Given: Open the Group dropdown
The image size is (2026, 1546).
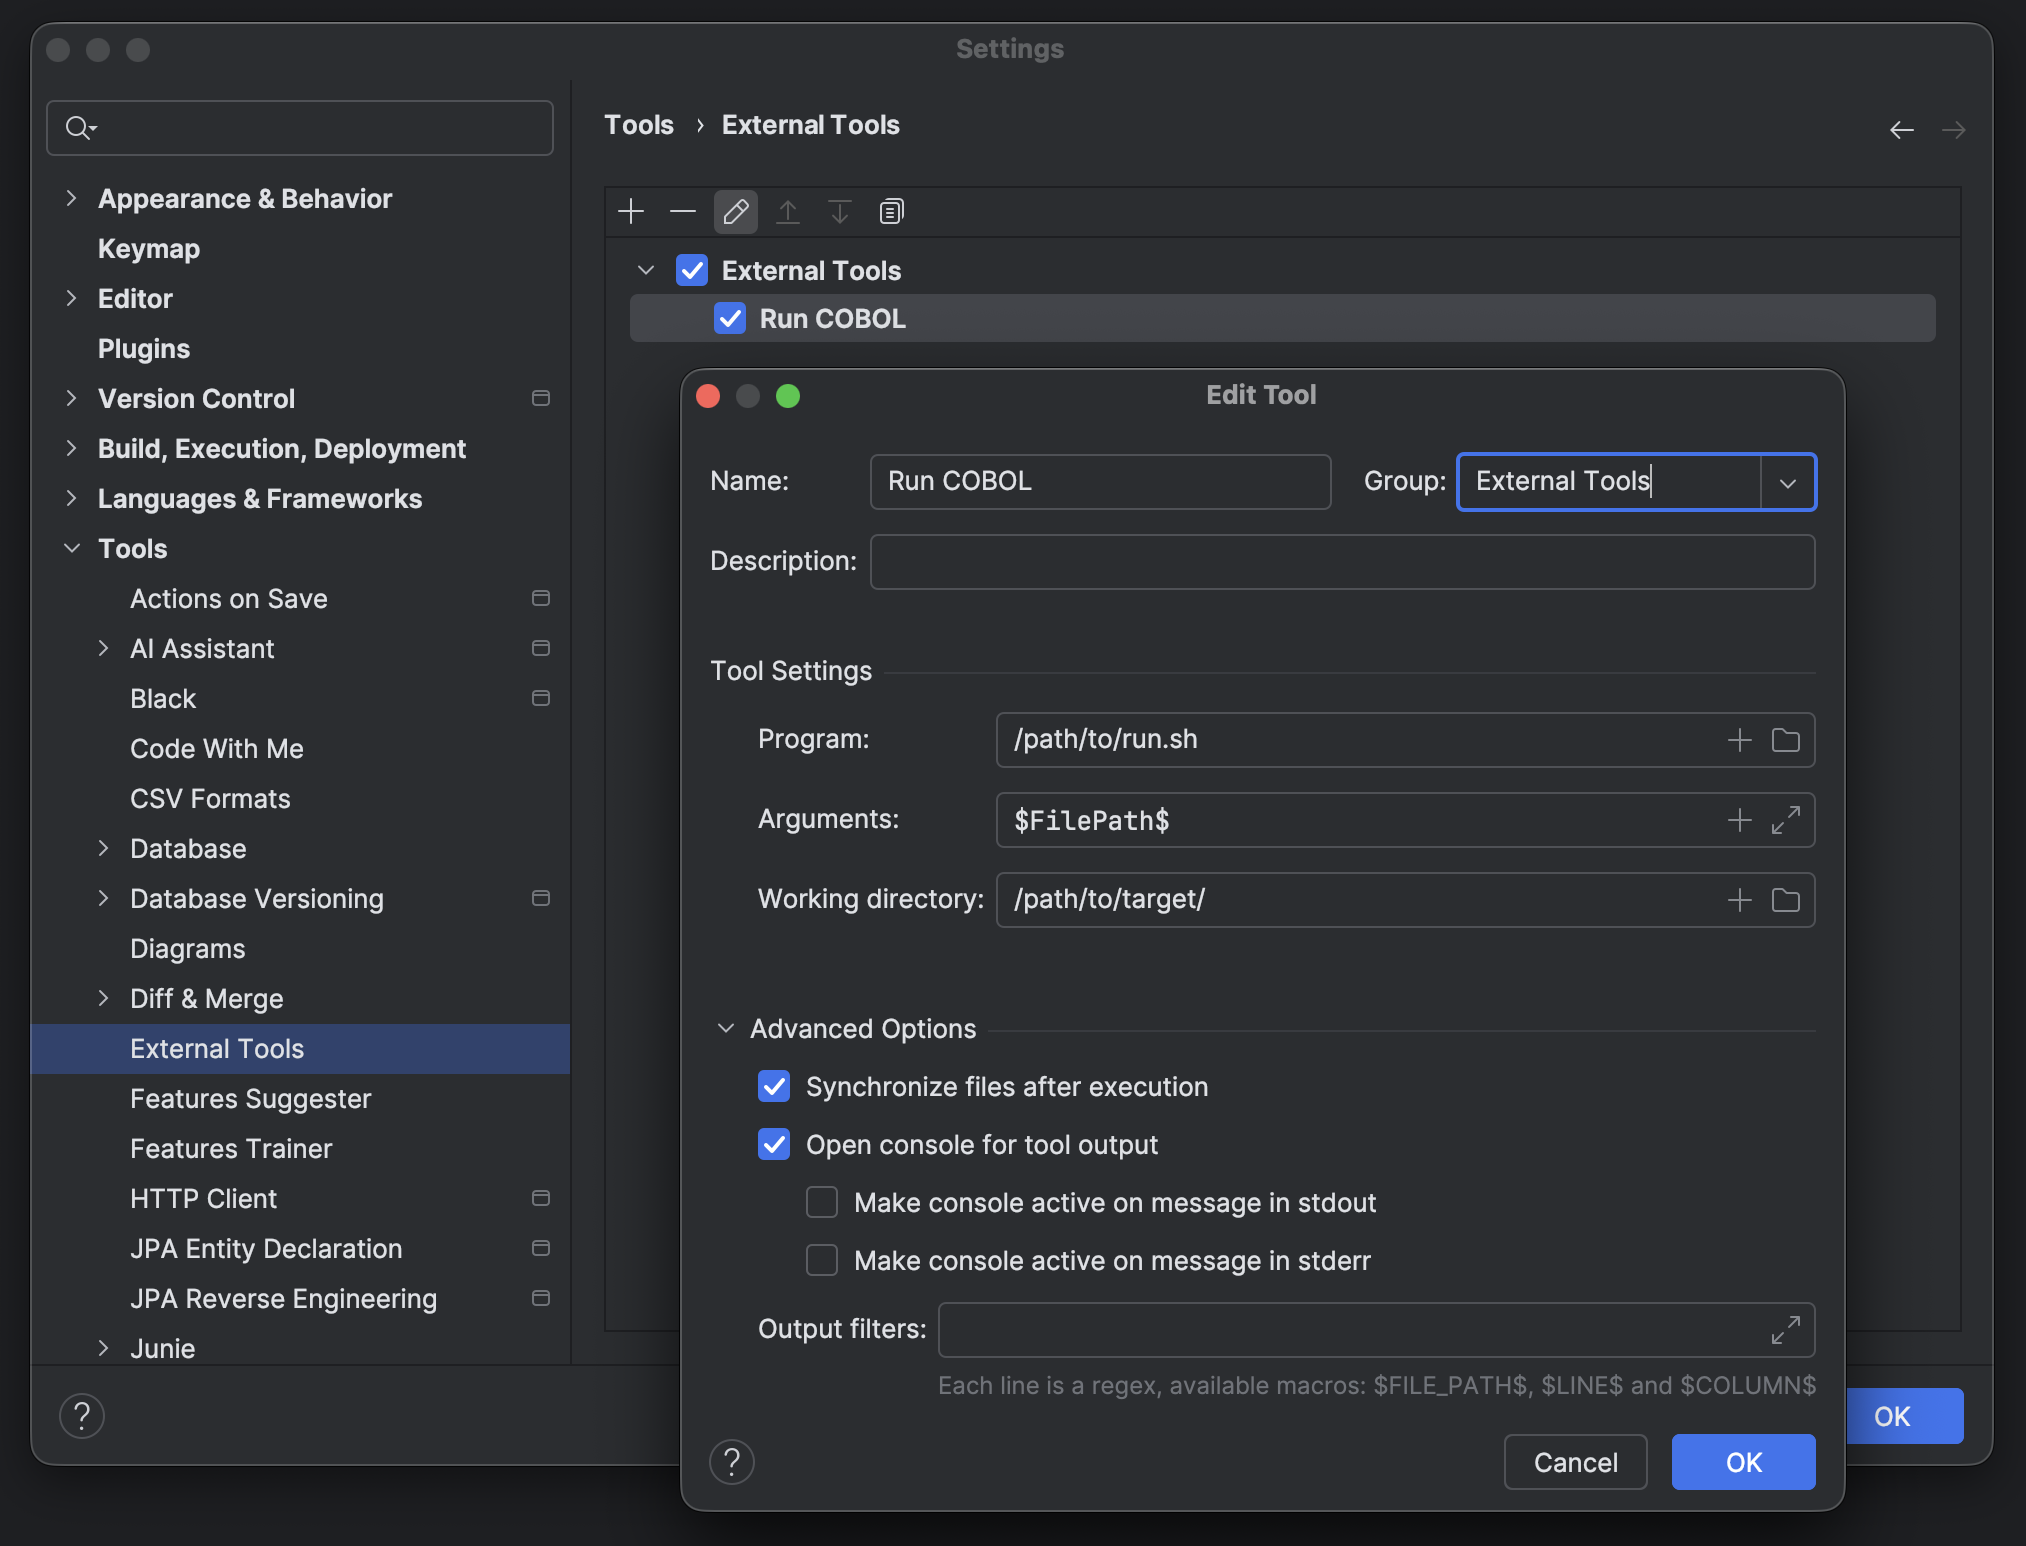Looking at the screenshot, I should [x=1789, y=482].
